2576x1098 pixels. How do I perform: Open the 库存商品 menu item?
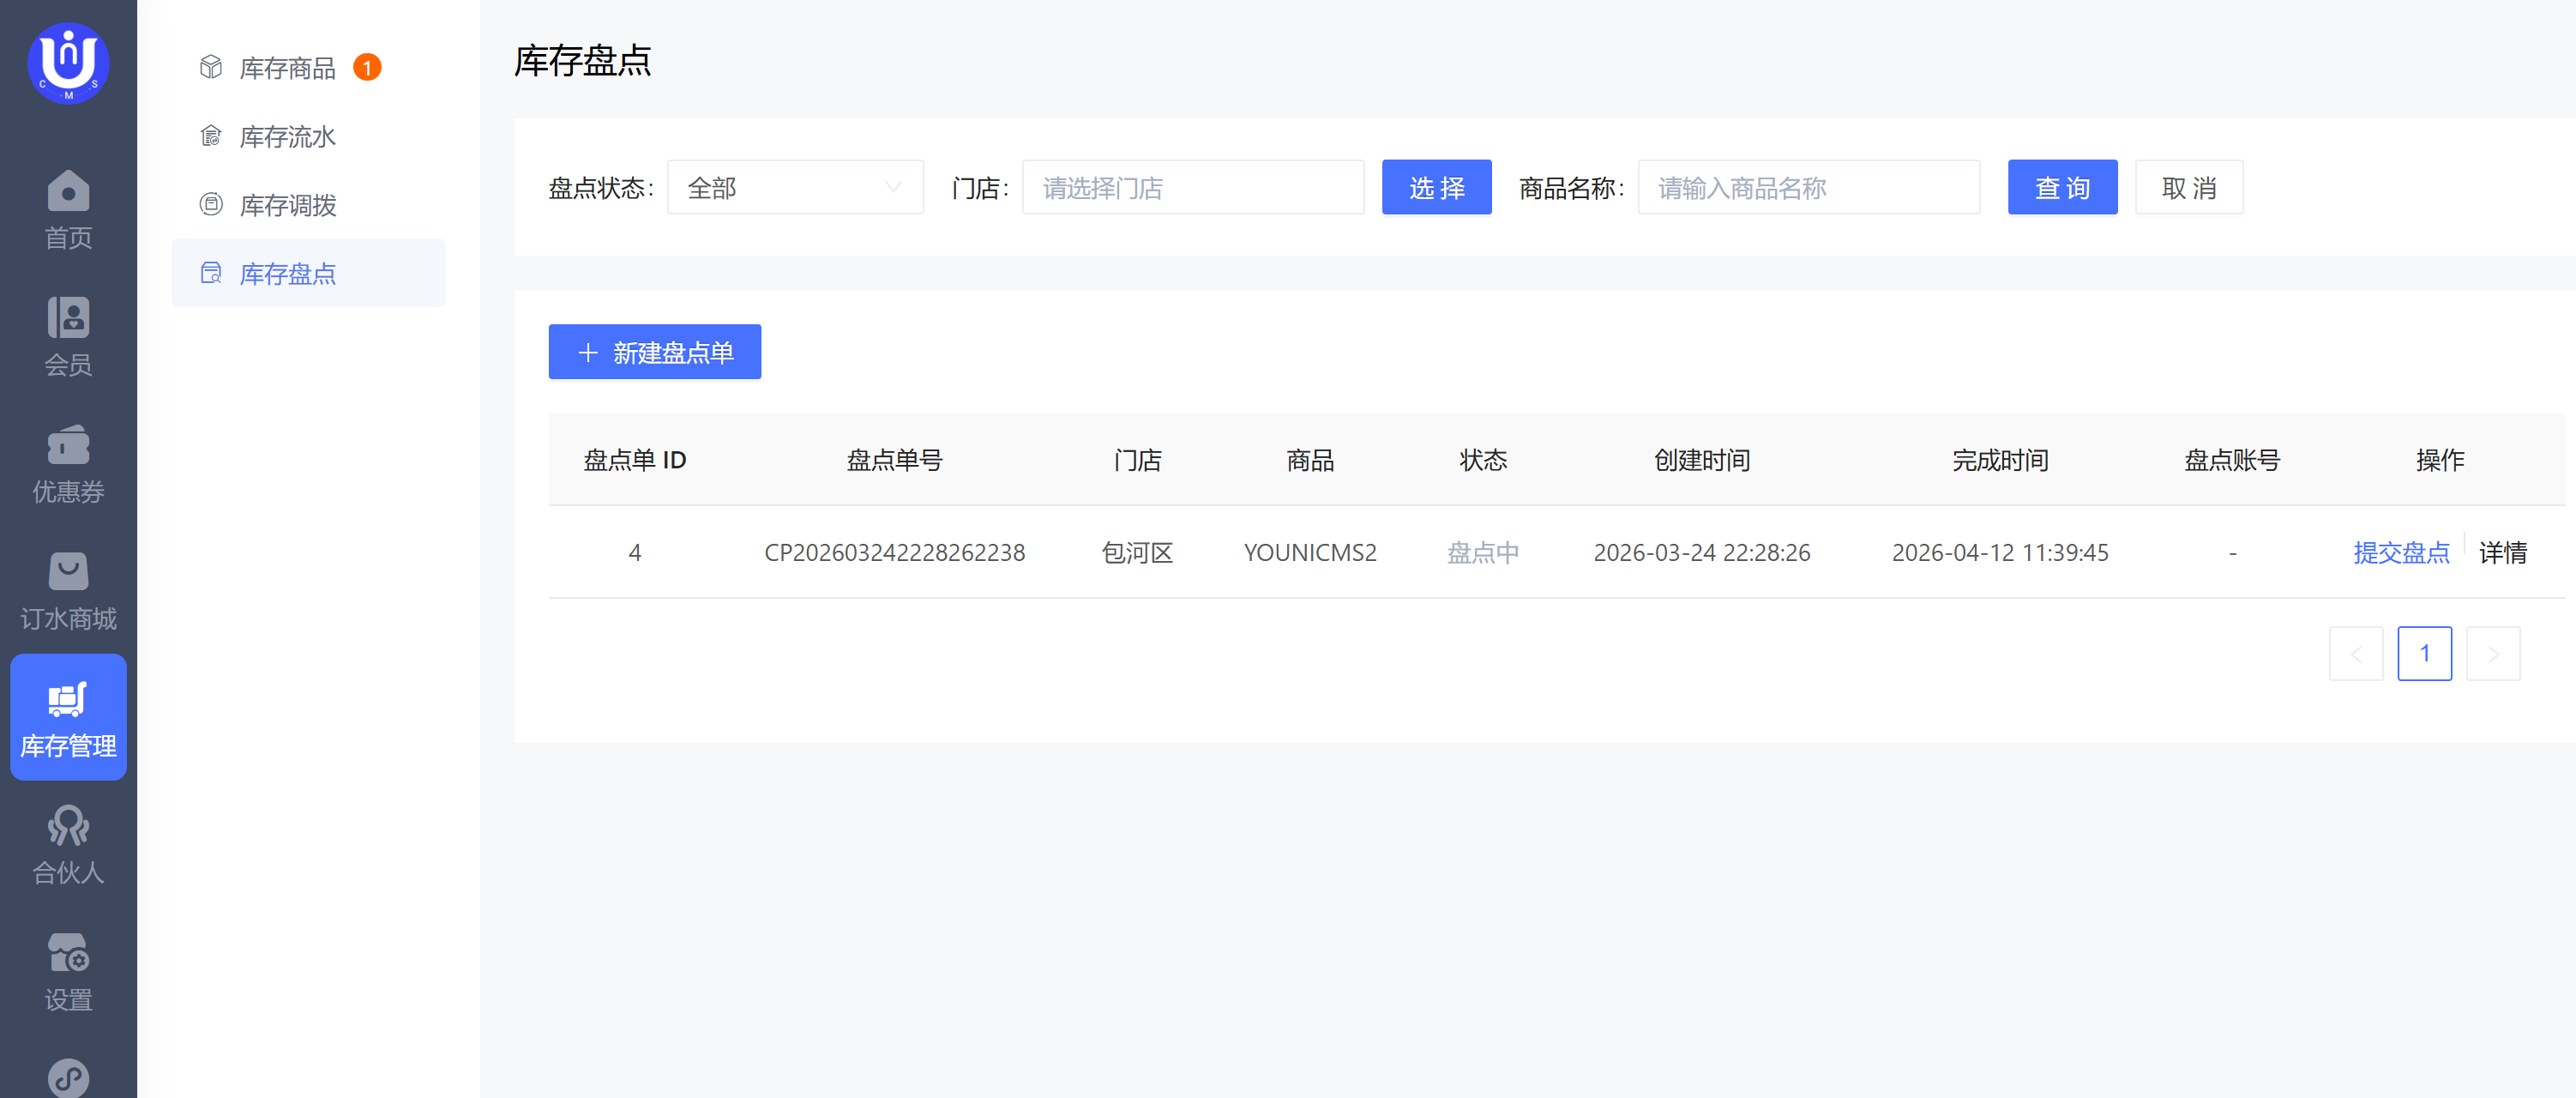pyautogui.click(x=288, y=68)
